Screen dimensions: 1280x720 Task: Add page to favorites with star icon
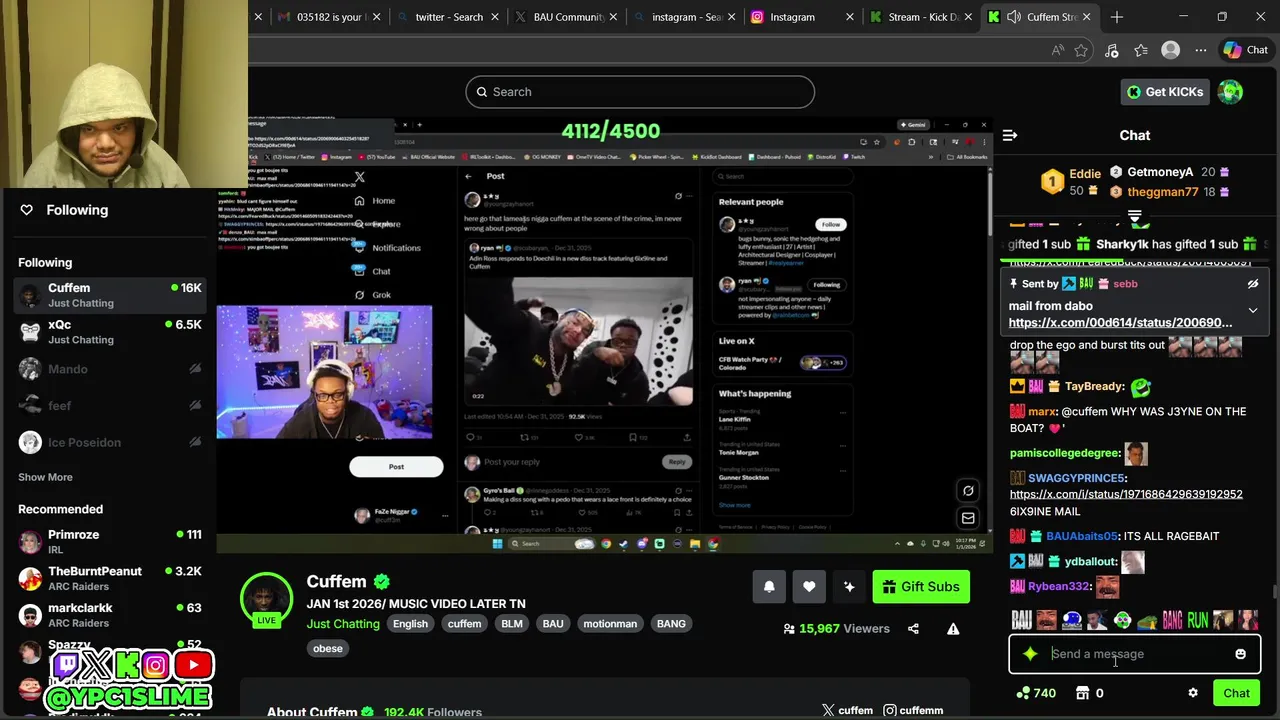(x=1081, y=50)
